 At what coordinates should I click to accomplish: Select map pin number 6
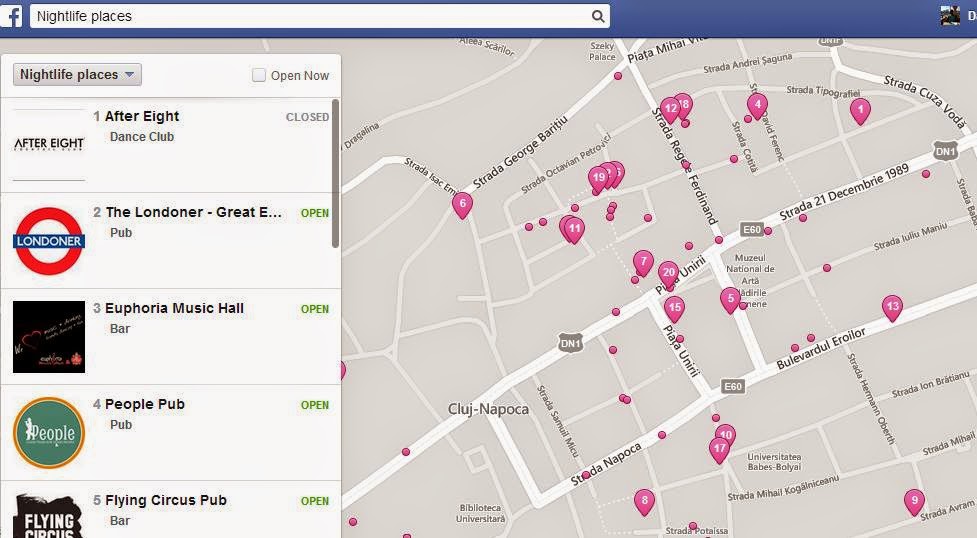click(462, 205)
